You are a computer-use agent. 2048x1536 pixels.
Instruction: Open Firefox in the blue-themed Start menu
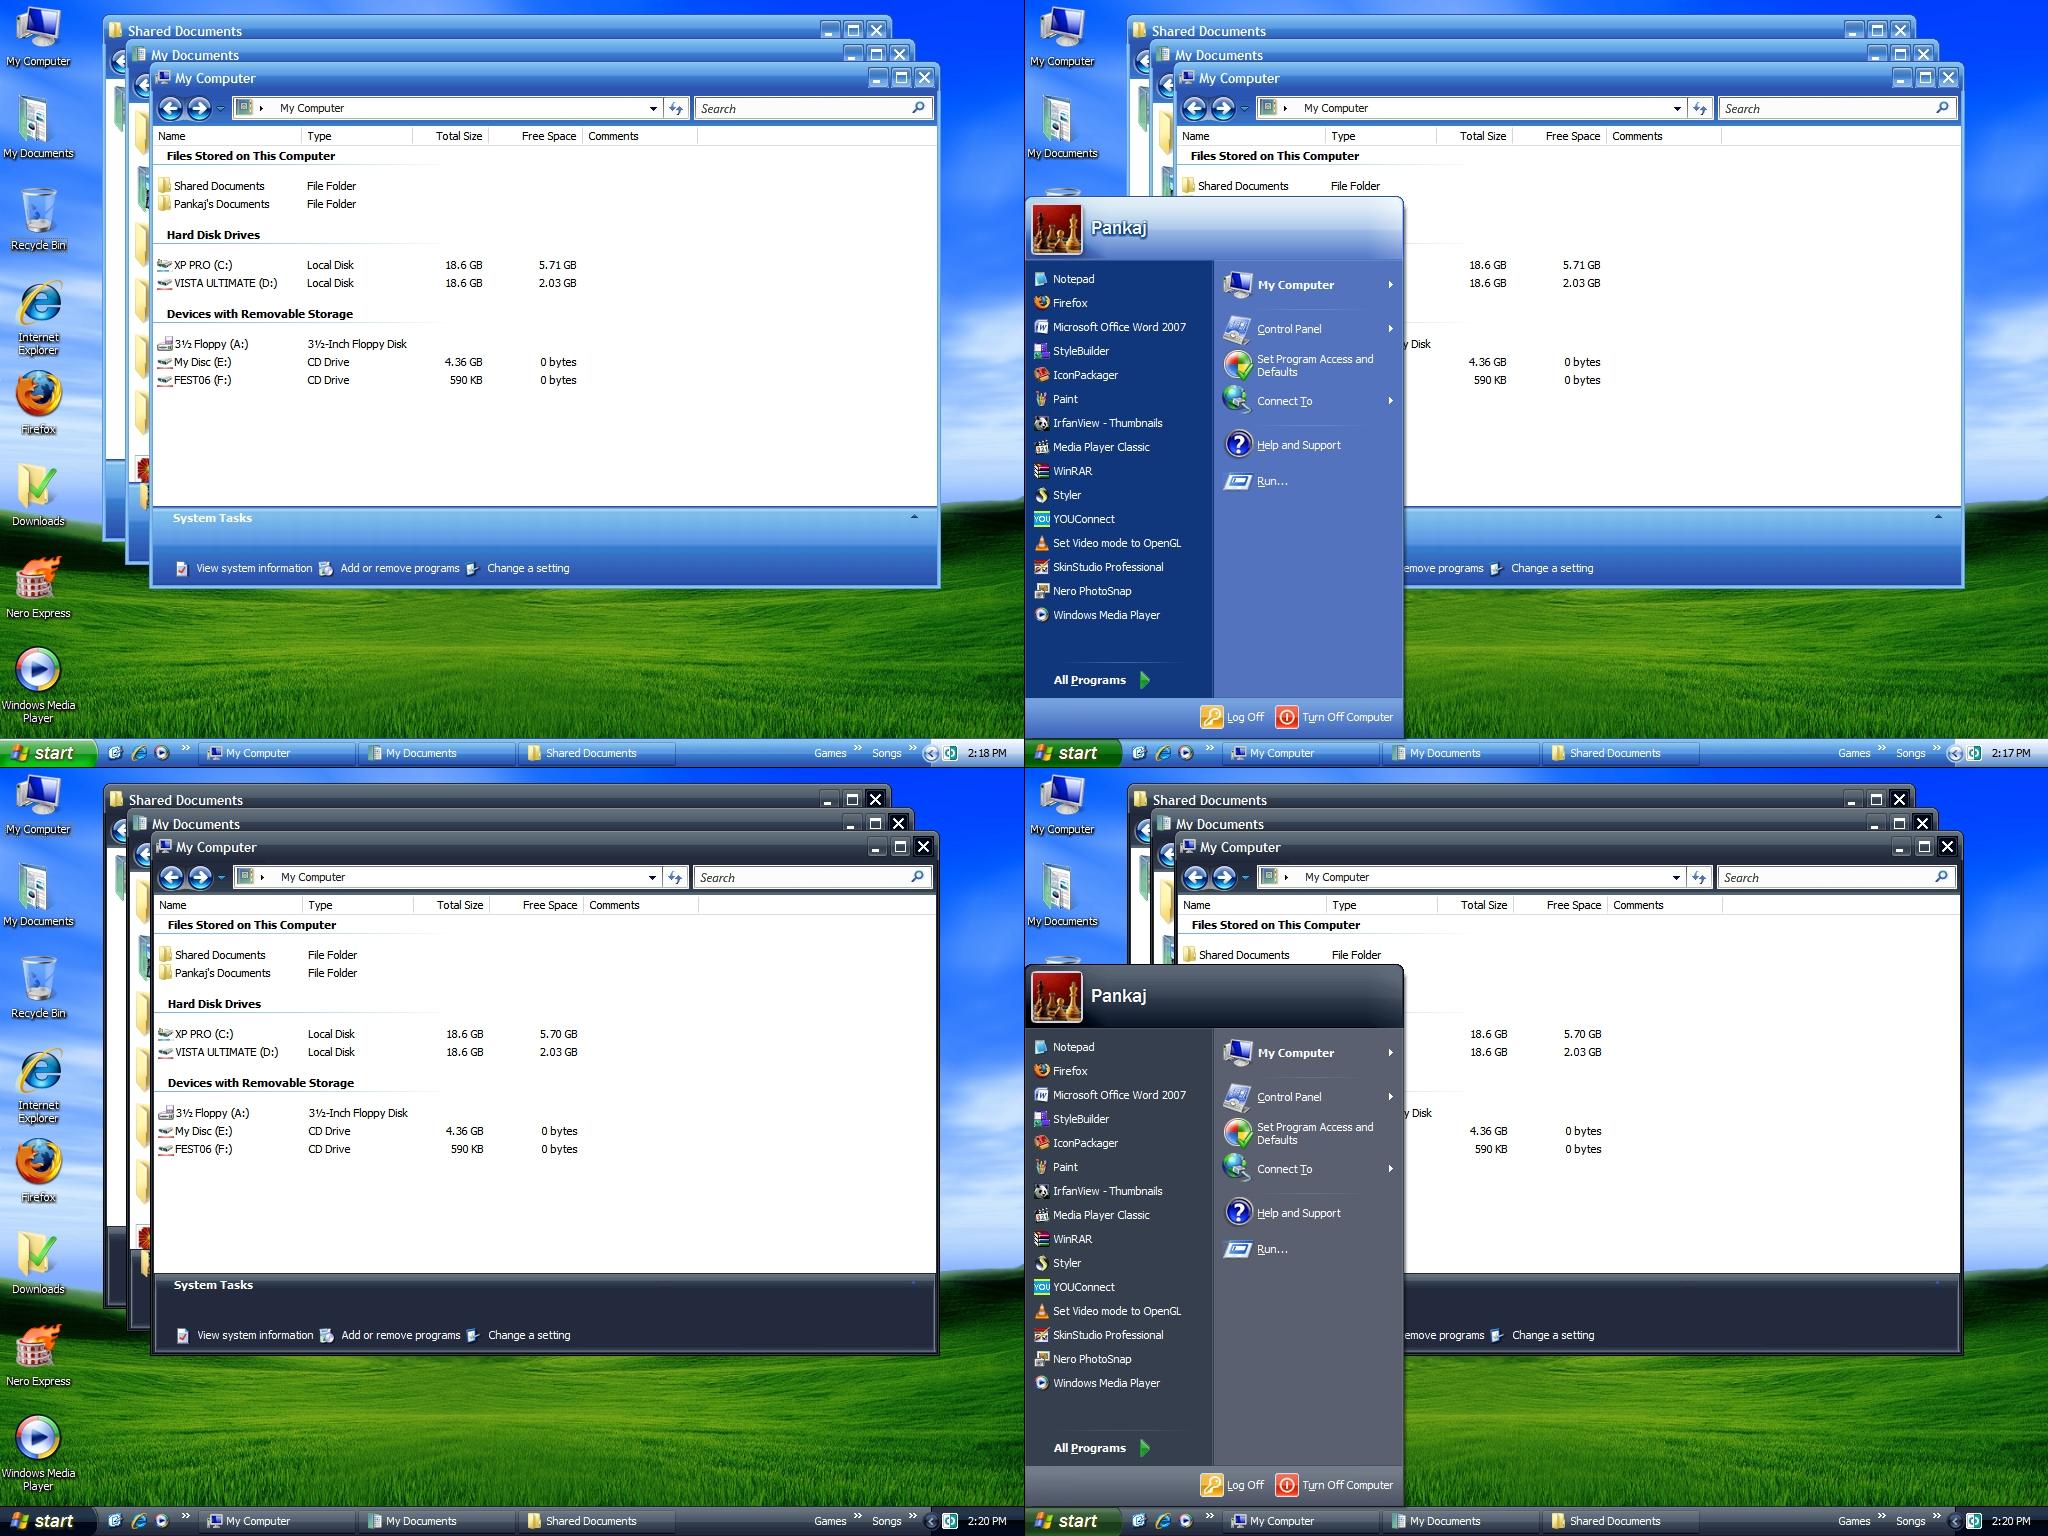point(1069,303)
